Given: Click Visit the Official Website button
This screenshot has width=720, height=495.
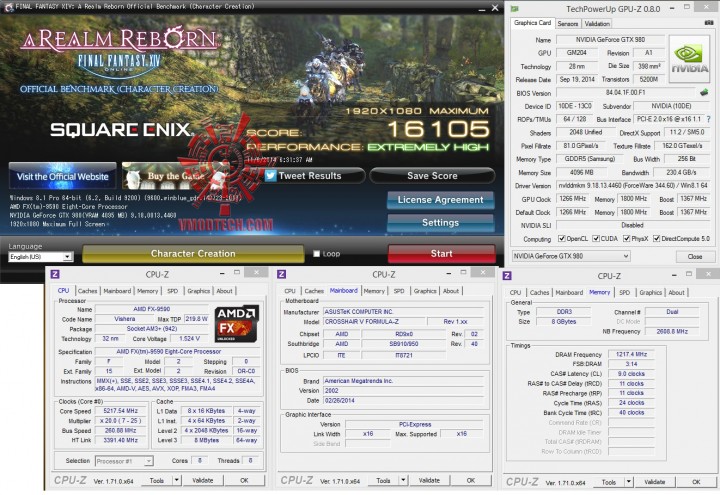Looking at the screenshot, I should (62, 176).
